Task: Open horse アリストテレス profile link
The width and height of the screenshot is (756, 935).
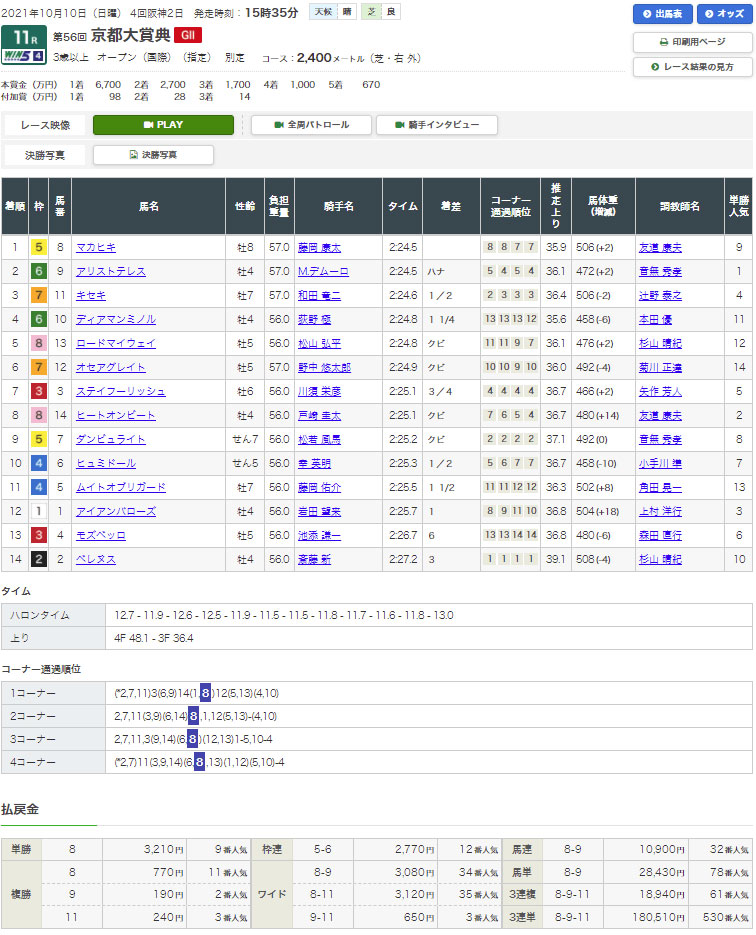Action: 110,271
